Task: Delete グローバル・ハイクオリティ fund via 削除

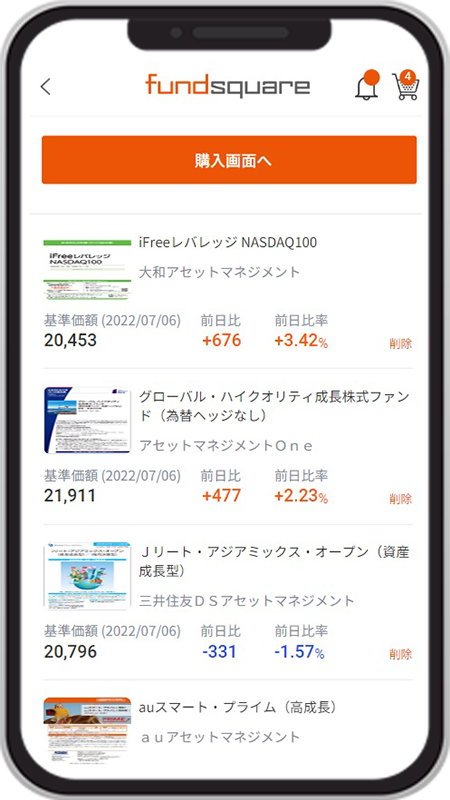Action: 401,498
